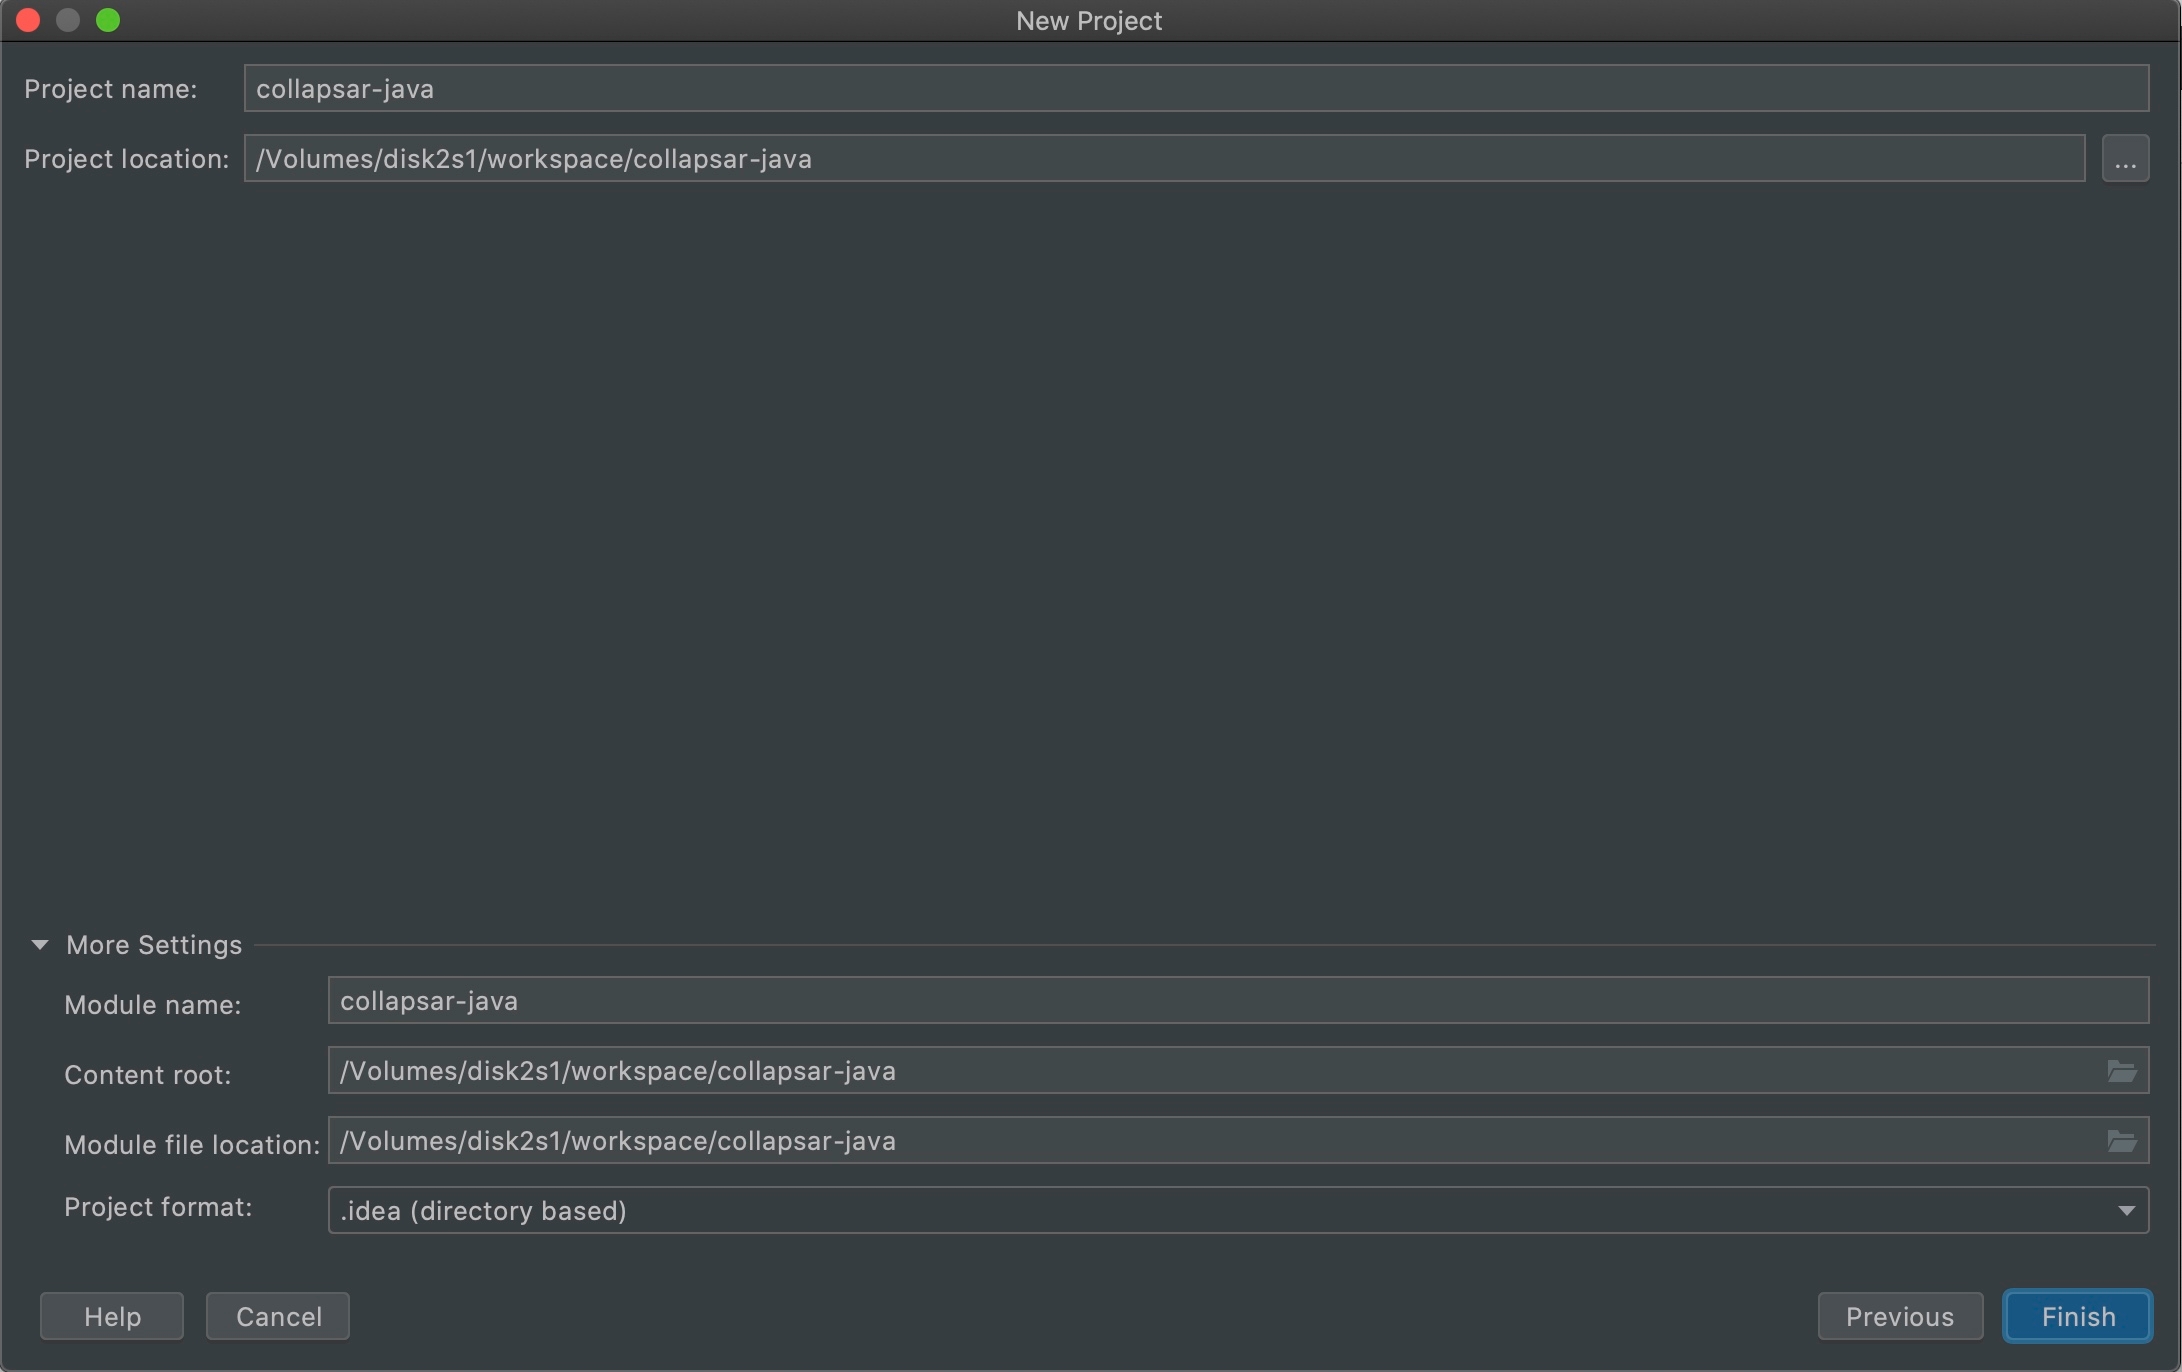Open the Content root folder browser icon
Screen dimensions: 2182x1372
[x=2121, y=1071]
